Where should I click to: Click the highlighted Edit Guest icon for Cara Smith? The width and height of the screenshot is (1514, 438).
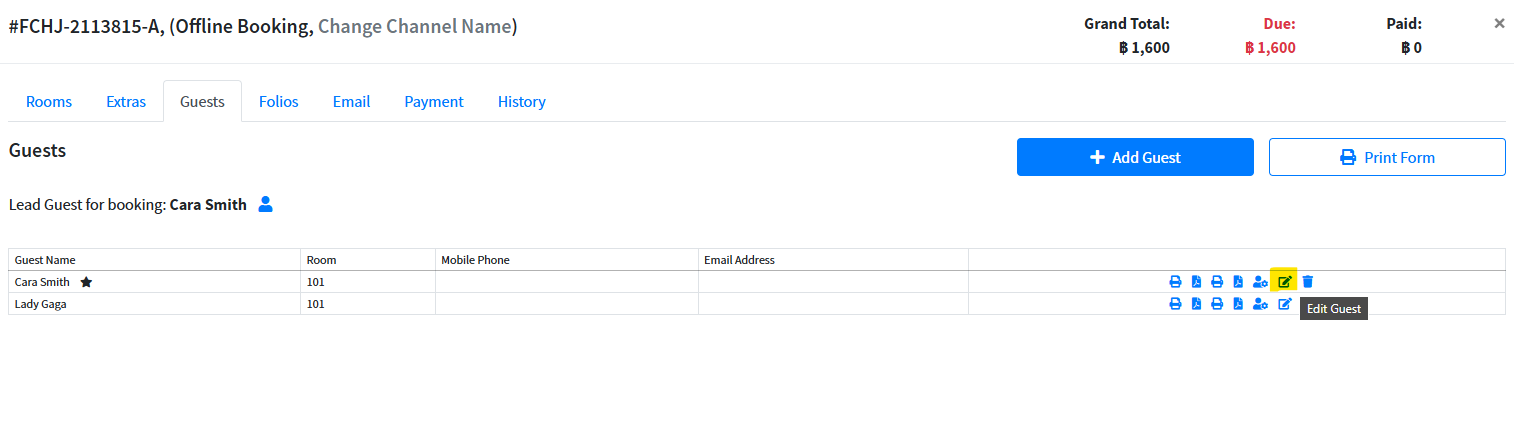(1284, 282)
